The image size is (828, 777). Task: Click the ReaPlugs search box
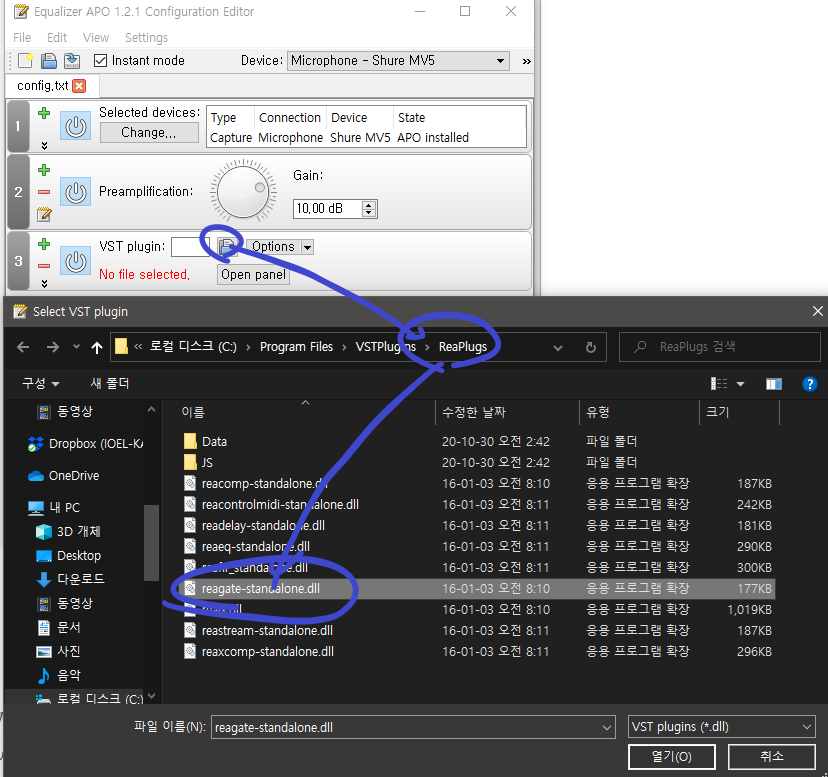click(x=719, y=347)
